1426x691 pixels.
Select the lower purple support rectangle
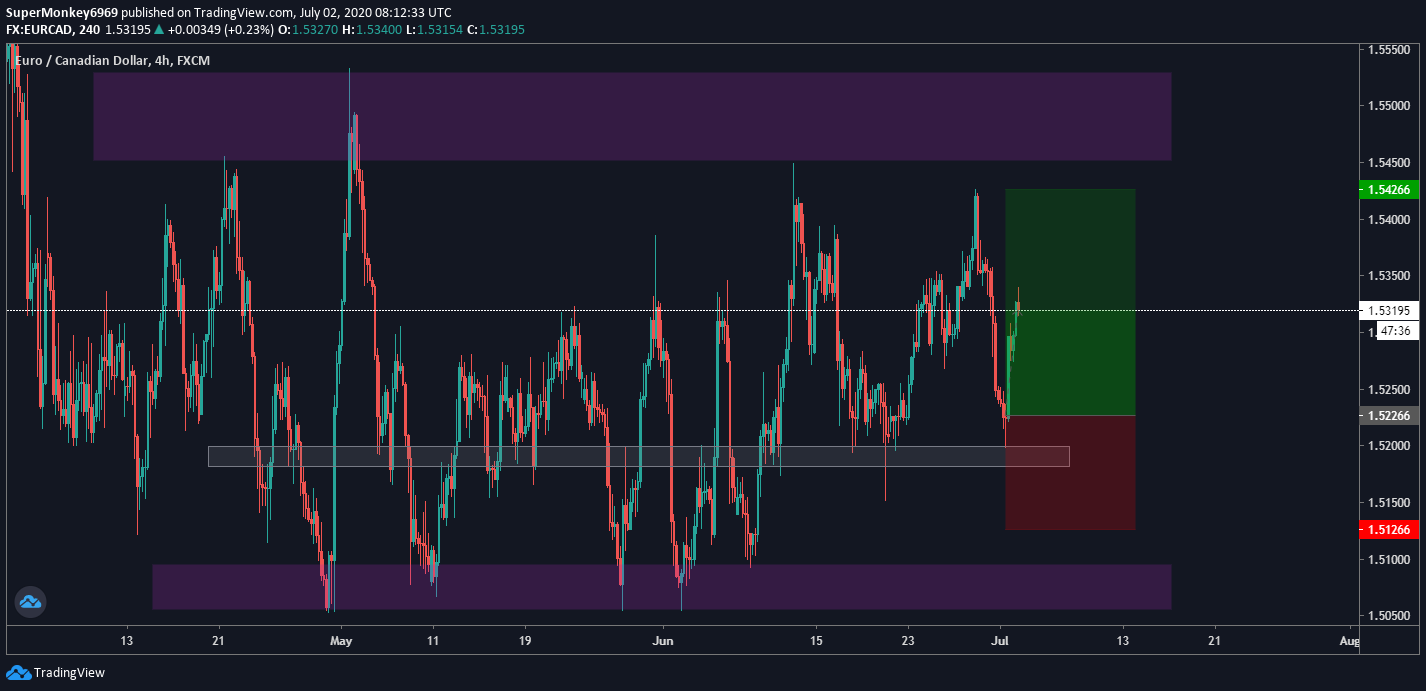click(661, 587)
